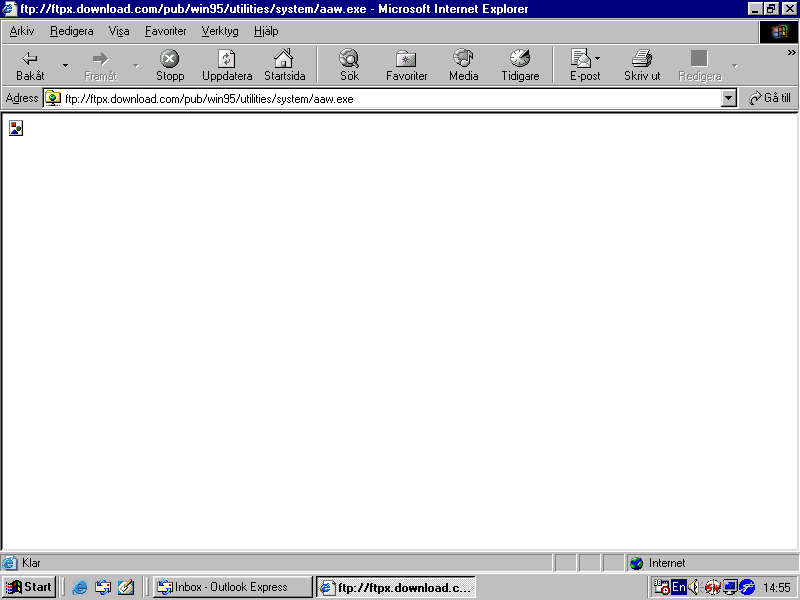Screen dimensions: 800x600
Task: Click the Framåt forward arrow
Action: 101,65
